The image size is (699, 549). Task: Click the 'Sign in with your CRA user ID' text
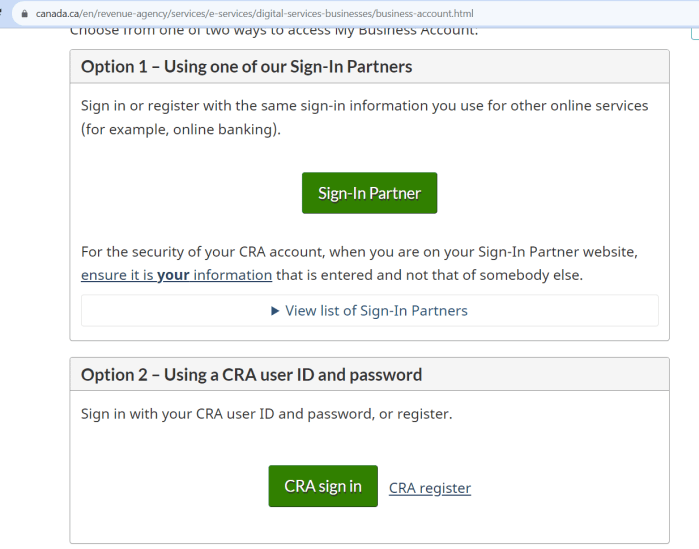tap(266, 413)
